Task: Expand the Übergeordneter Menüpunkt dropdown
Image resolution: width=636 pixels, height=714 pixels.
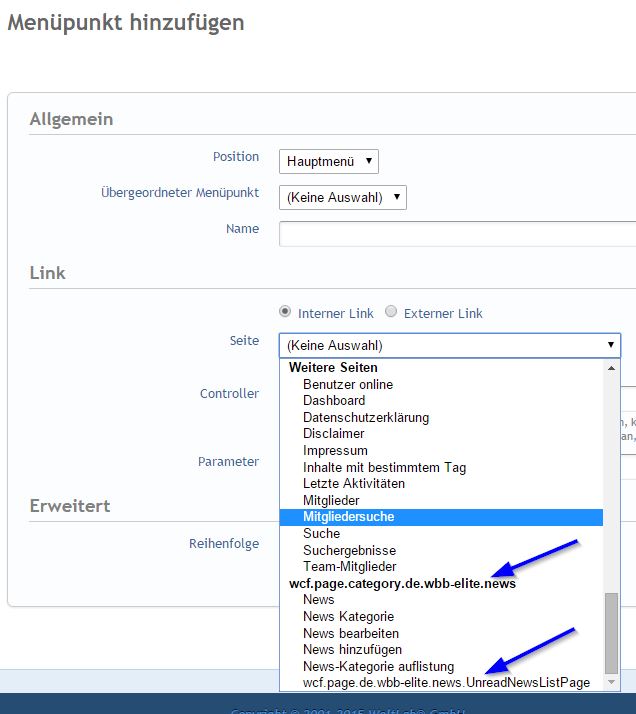Action: click(342, 197)
